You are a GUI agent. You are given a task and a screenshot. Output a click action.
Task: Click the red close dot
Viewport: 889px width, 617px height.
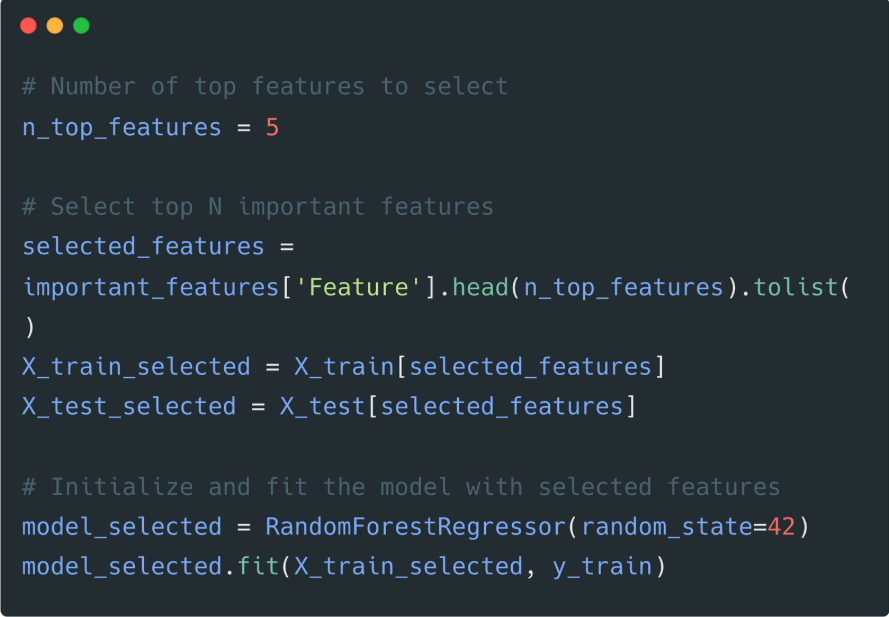(x=28, y=26)
